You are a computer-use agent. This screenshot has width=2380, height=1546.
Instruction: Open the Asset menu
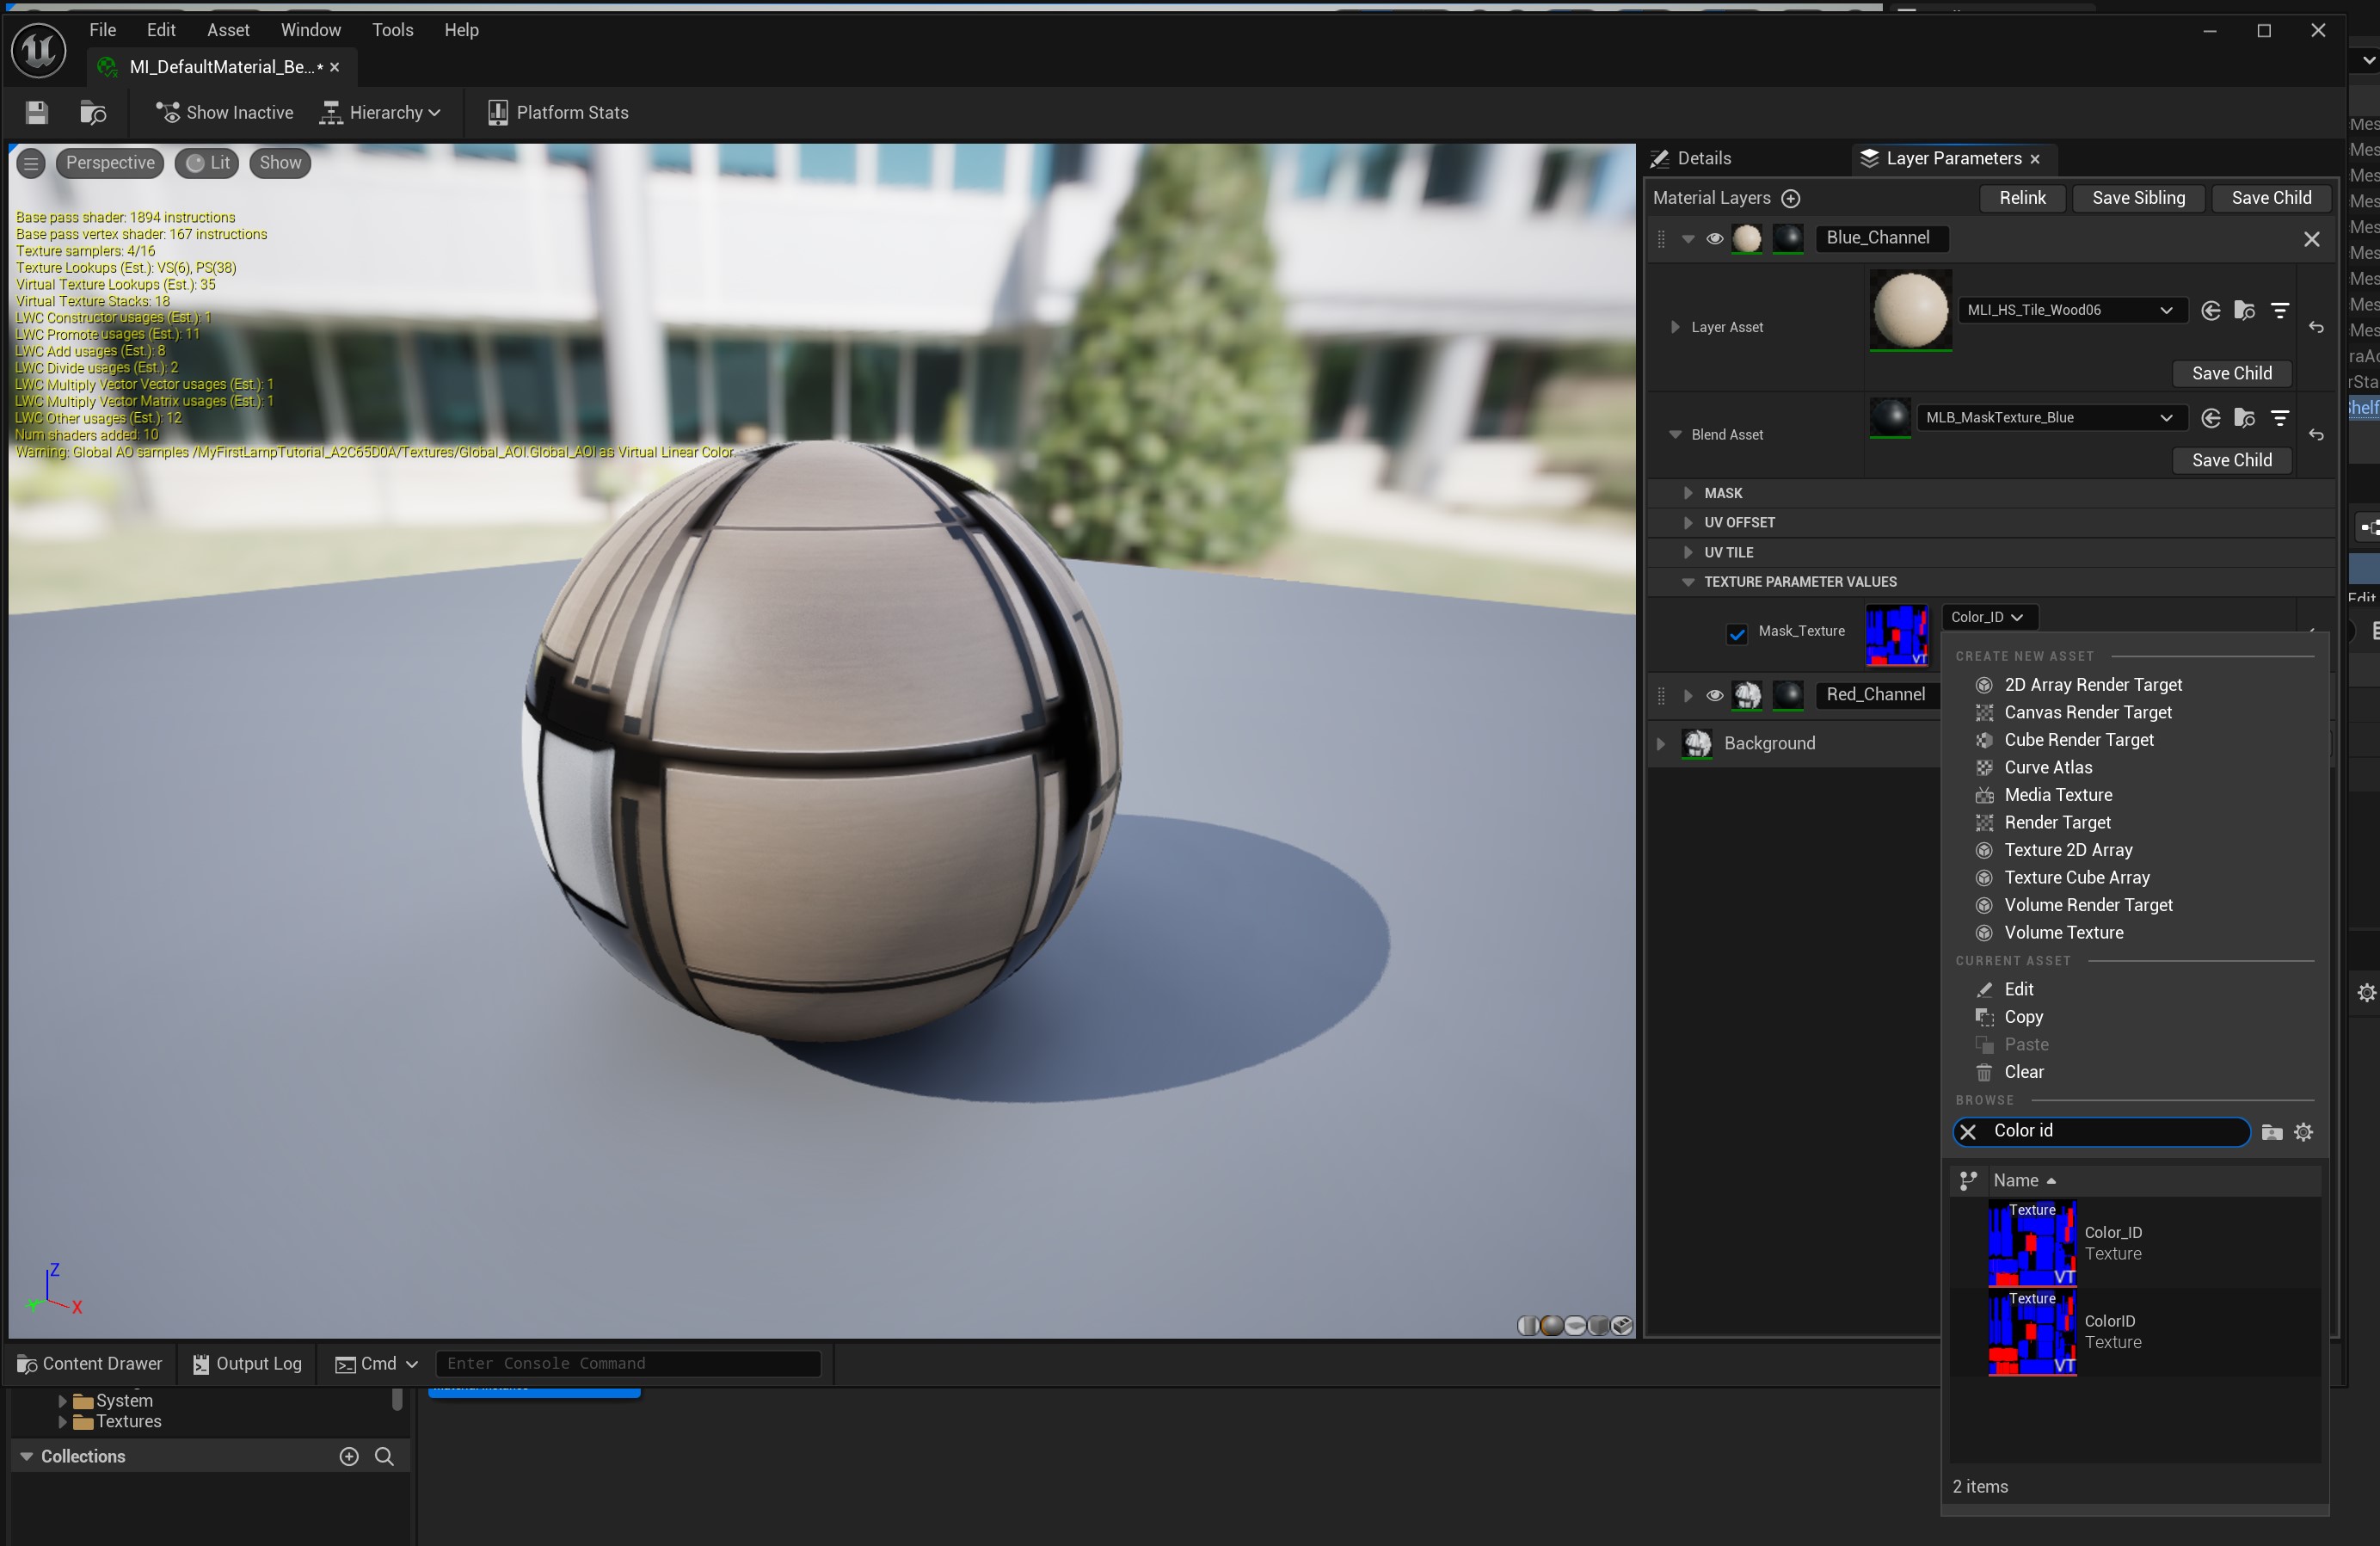(x=228, y=30)
